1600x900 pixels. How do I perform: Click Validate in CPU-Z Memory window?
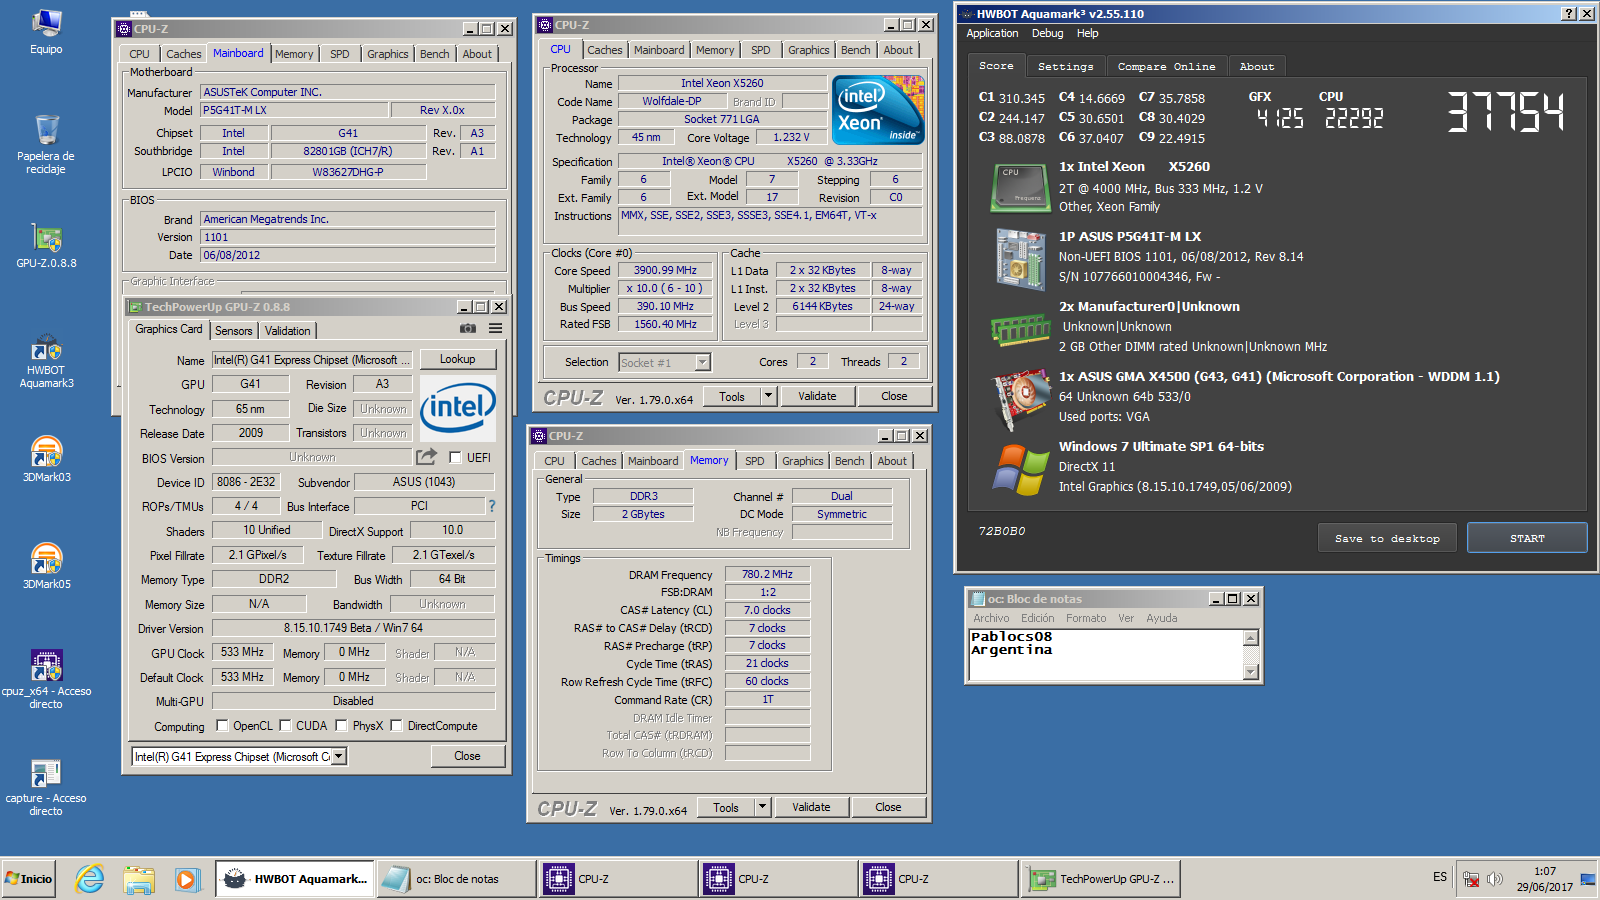(811, 807)
